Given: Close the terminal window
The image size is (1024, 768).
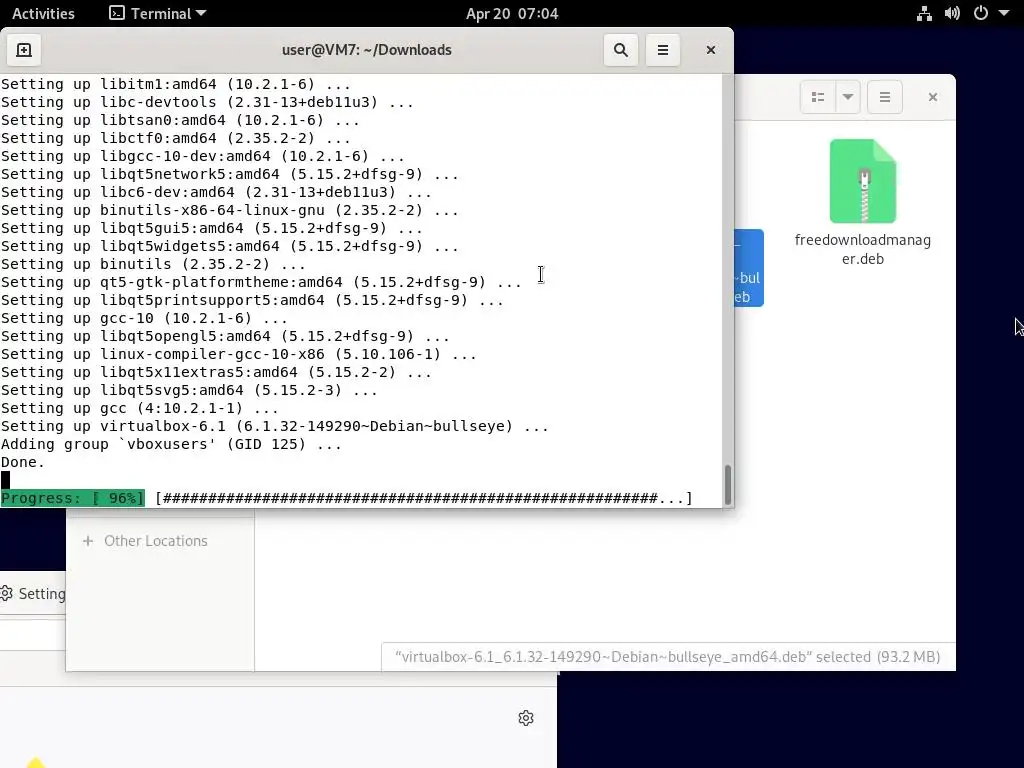Looking at the screenshot, I should pos(711,50).
